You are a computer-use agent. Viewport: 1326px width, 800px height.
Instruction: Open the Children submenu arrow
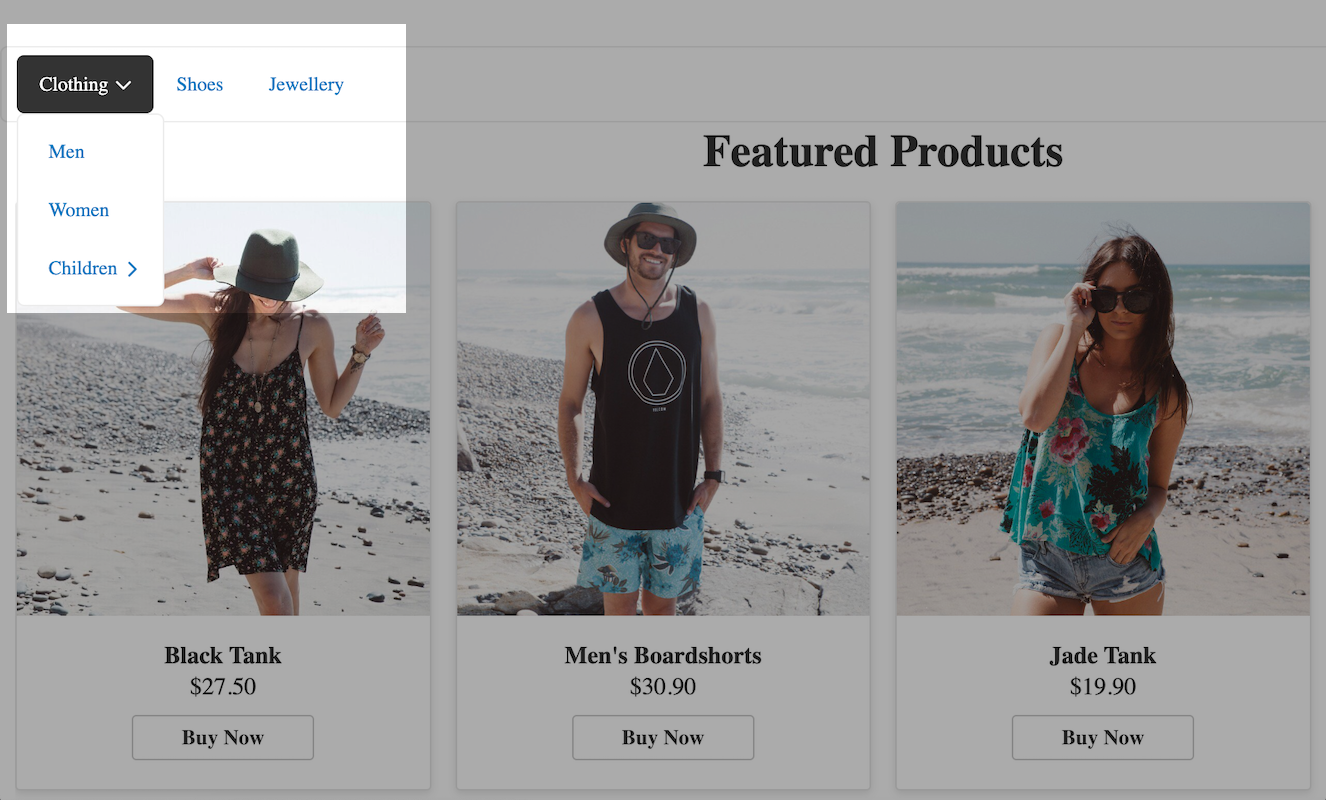[x=132, y=268]
